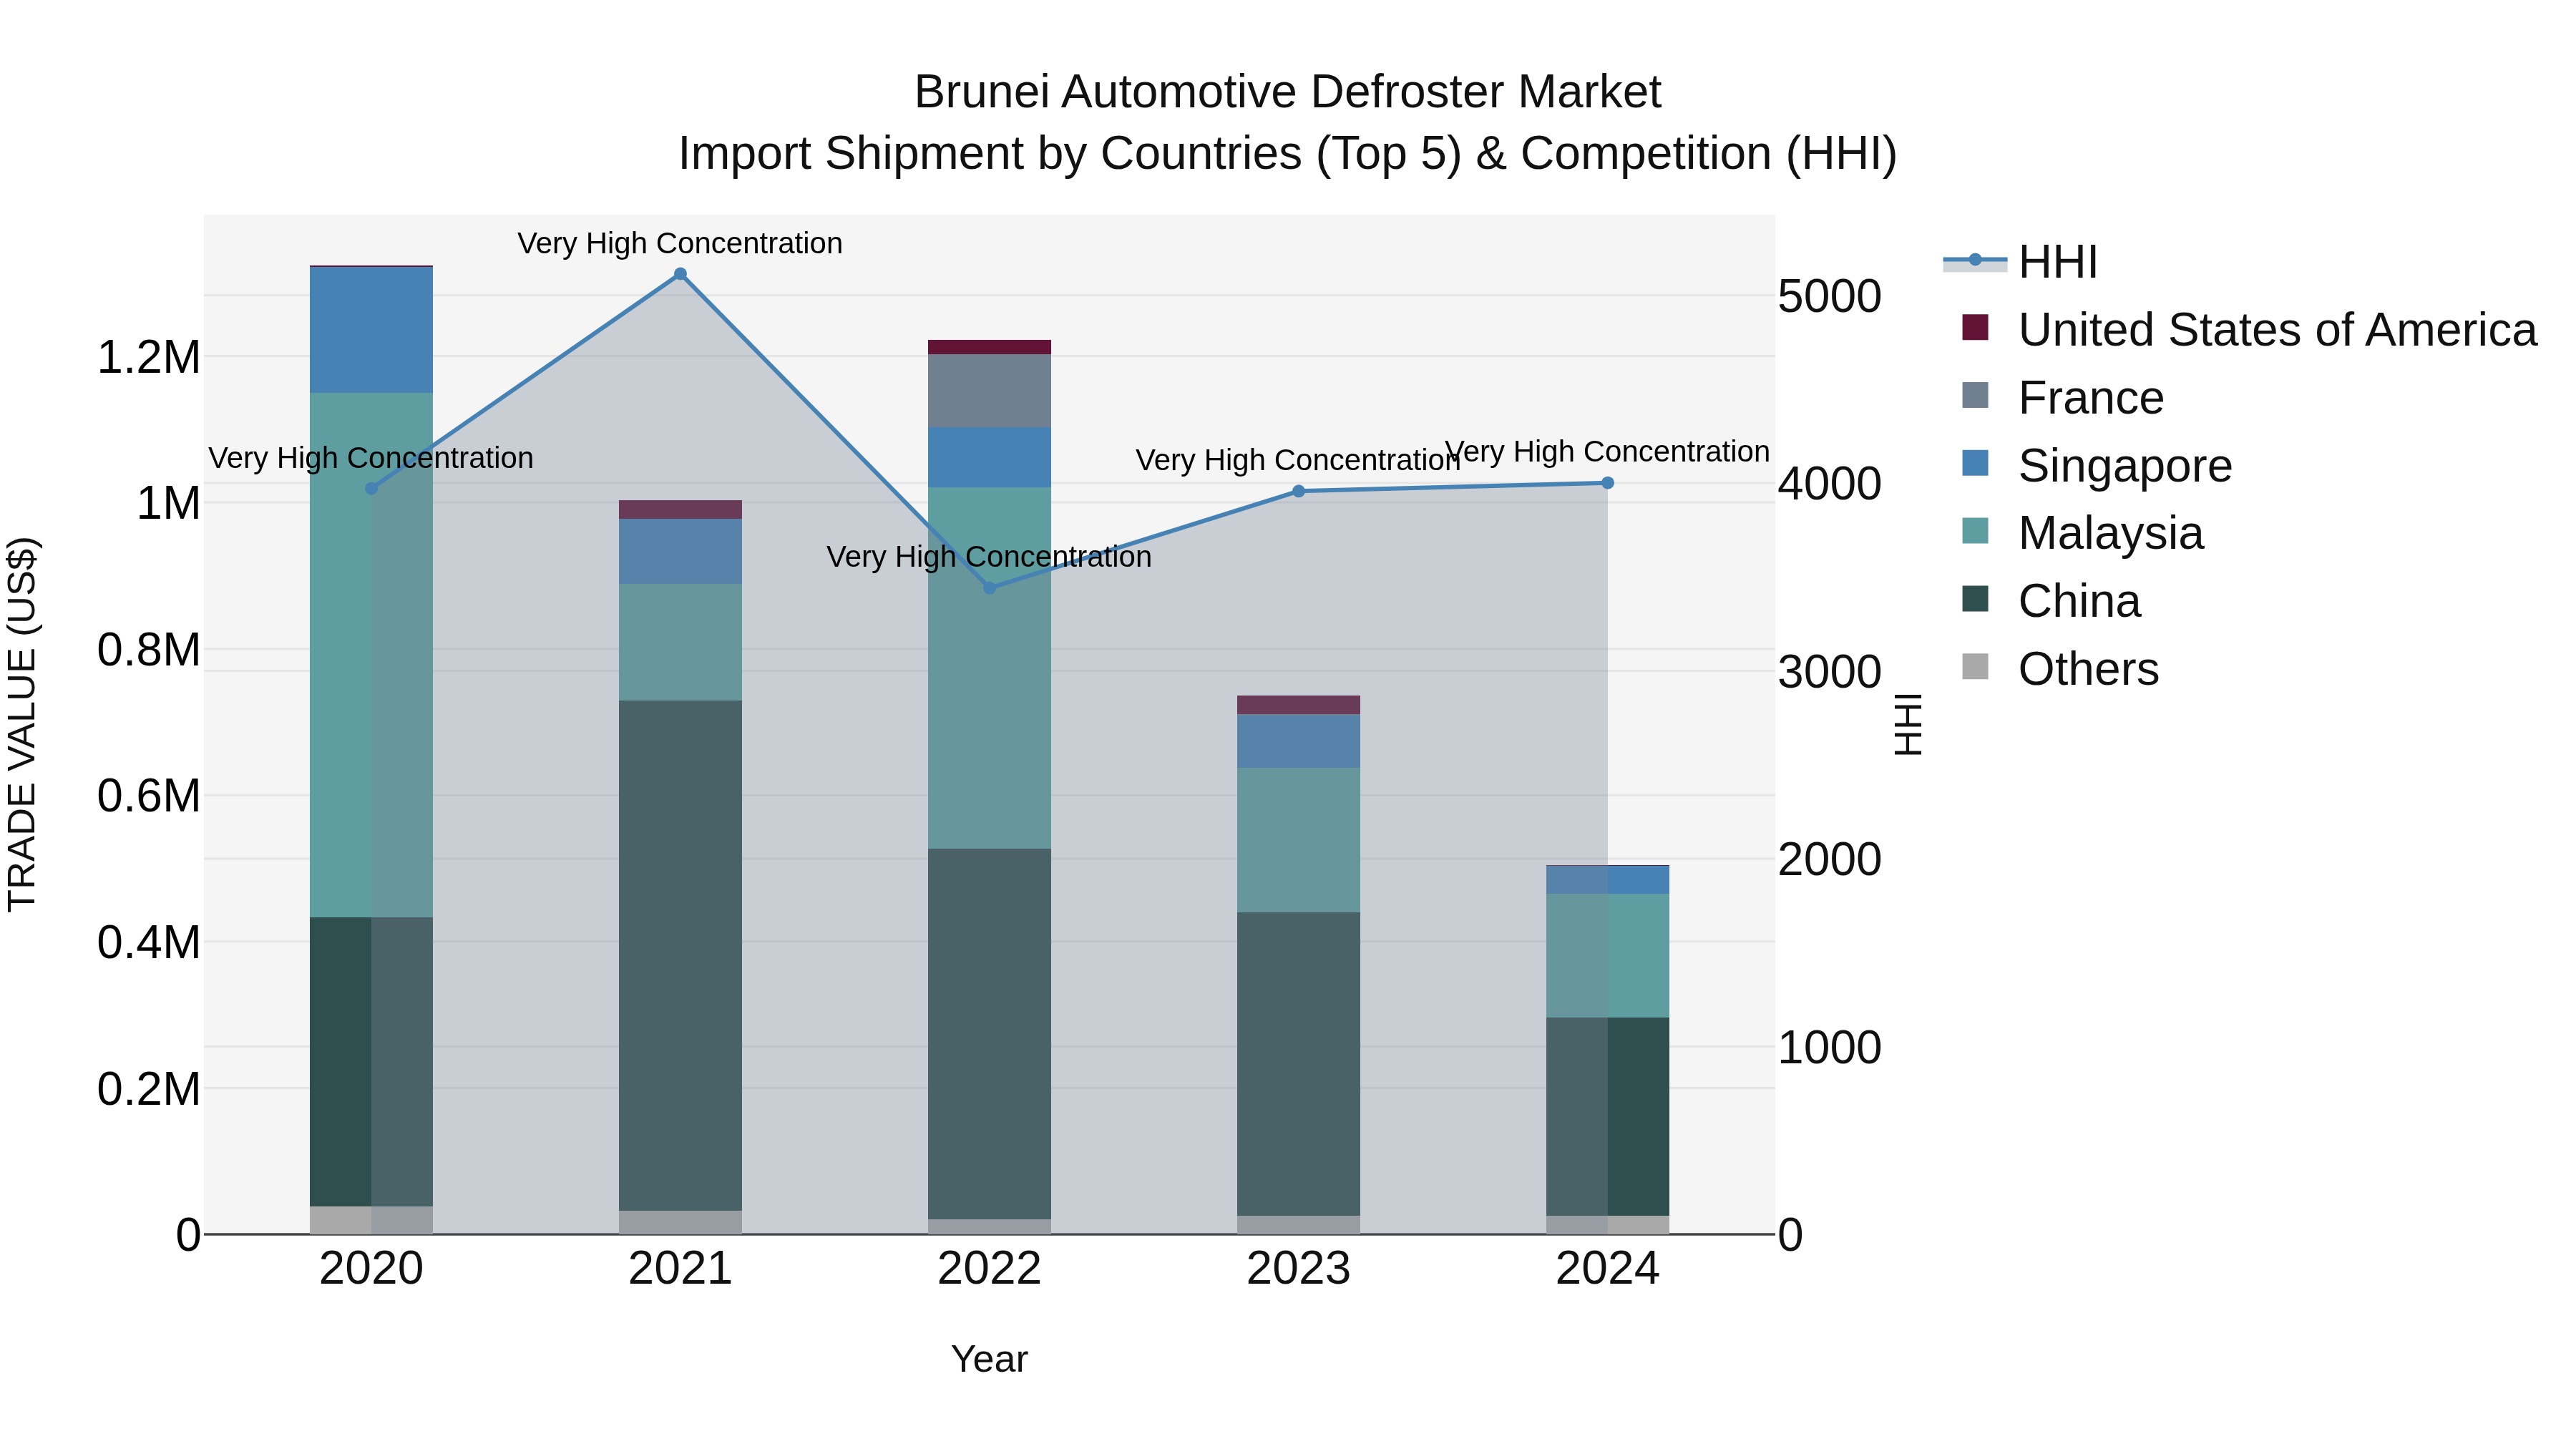The image size is (2576, 1449).
Task: Select the 2023 HHI data point
Action: 1299,491
